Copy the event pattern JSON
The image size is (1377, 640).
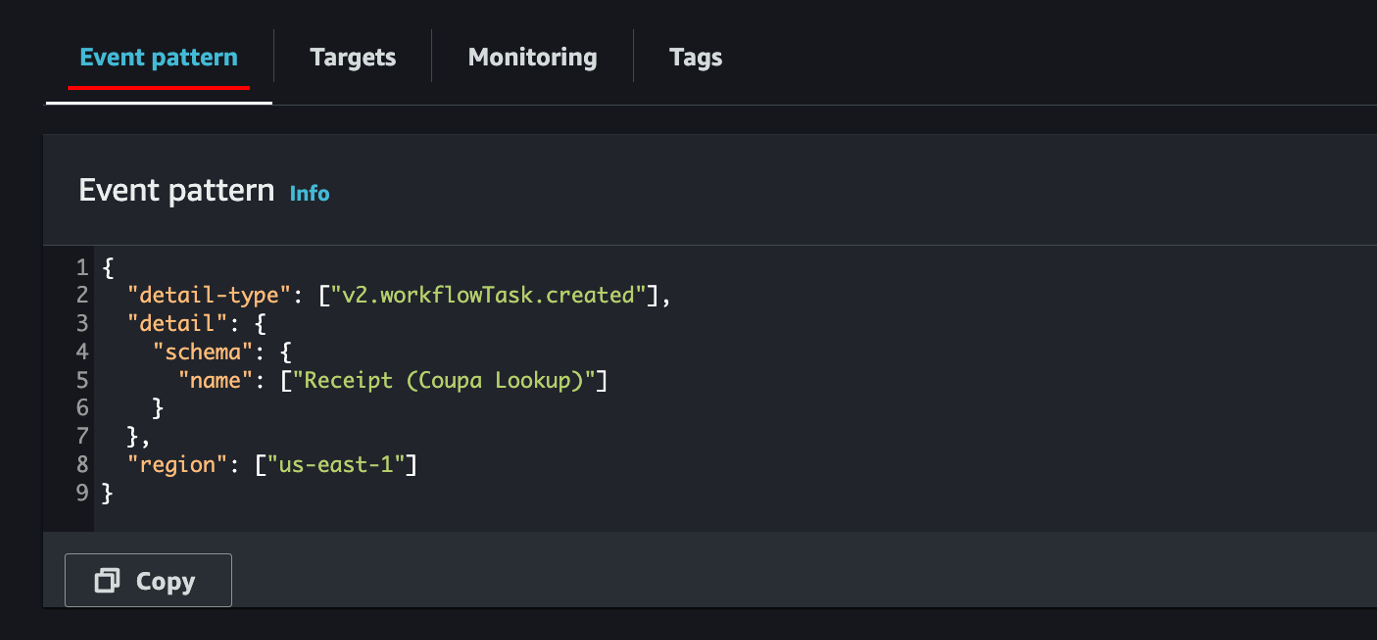pyautogui.click(x=148, y=581)
